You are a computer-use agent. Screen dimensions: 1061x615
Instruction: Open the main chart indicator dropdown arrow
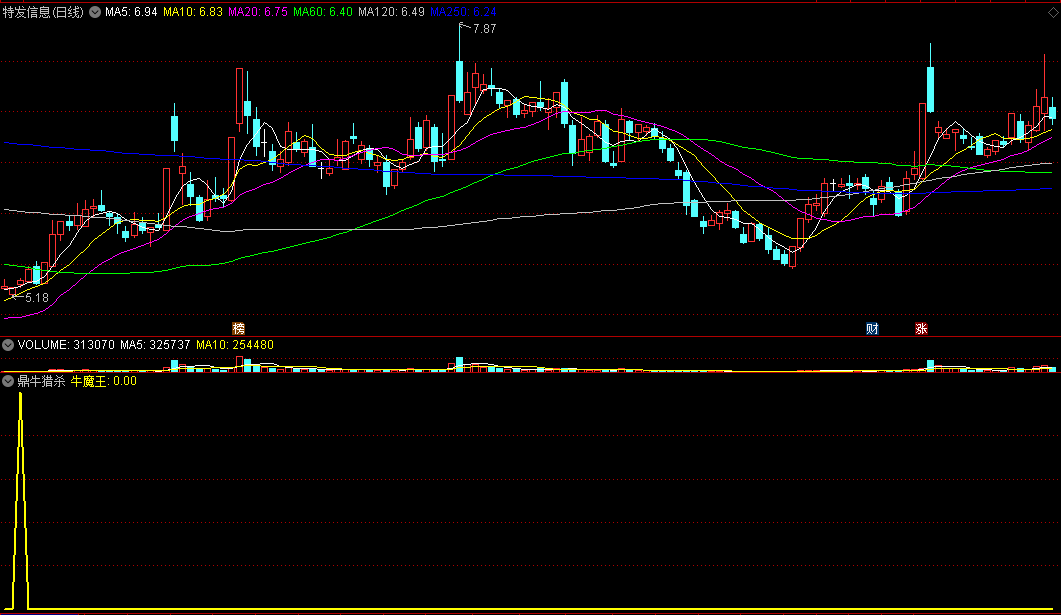point(95,12)
